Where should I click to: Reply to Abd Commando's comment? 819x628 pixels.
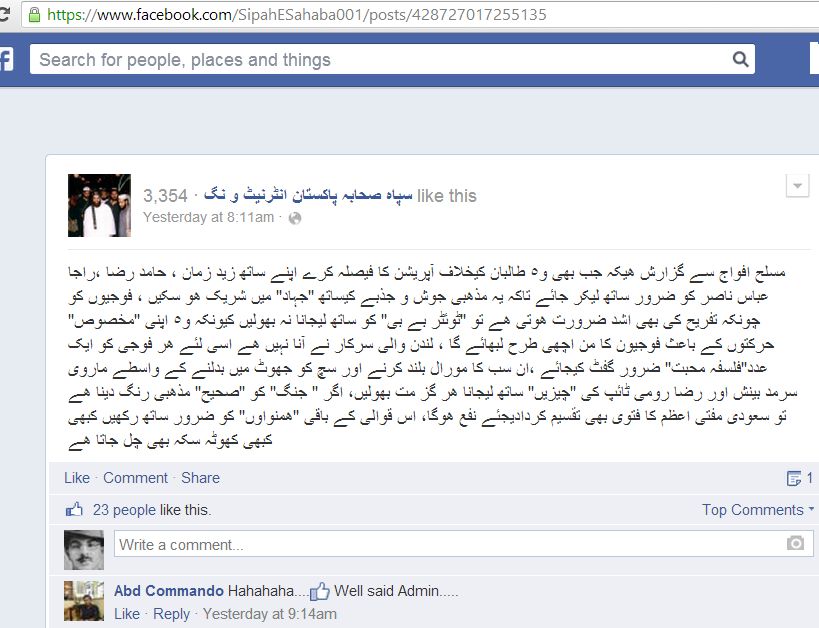coord(171,614)
